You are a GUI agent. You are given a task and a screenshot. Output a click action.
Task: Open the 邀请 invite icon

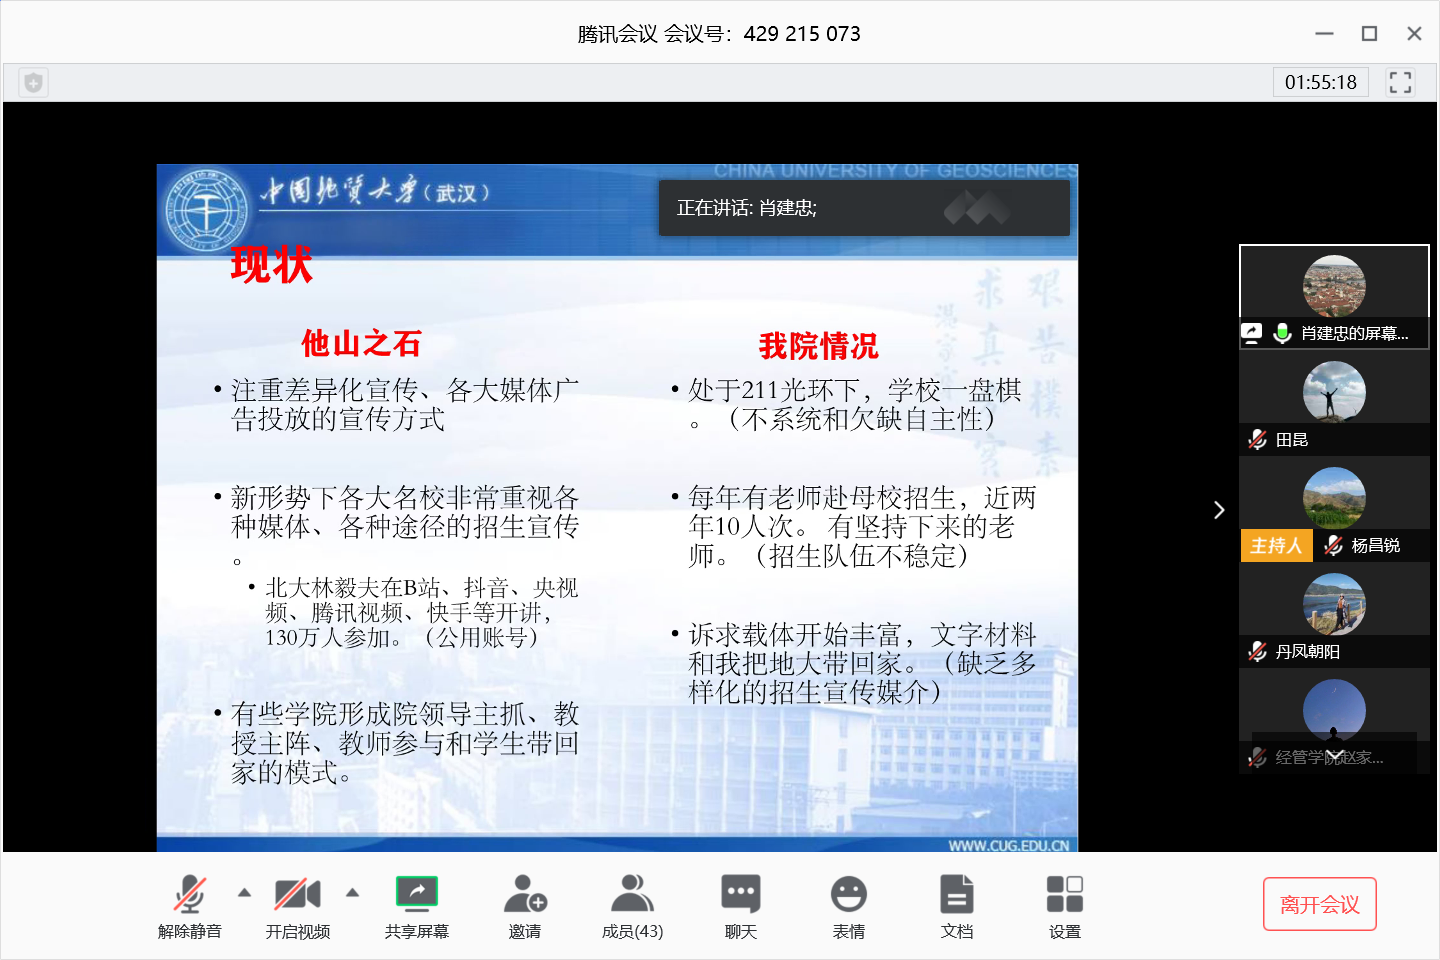(x=524, y=904)
